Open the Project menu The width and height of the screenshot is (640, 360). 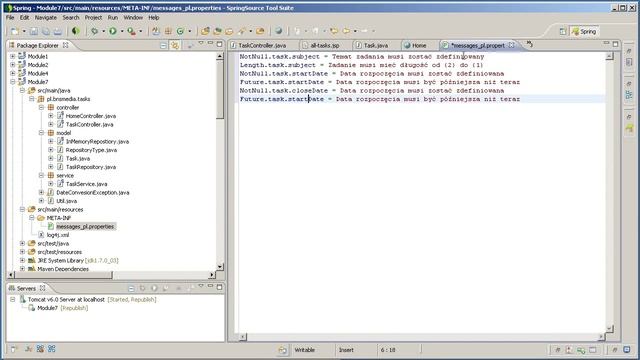(x=93, y=18)
